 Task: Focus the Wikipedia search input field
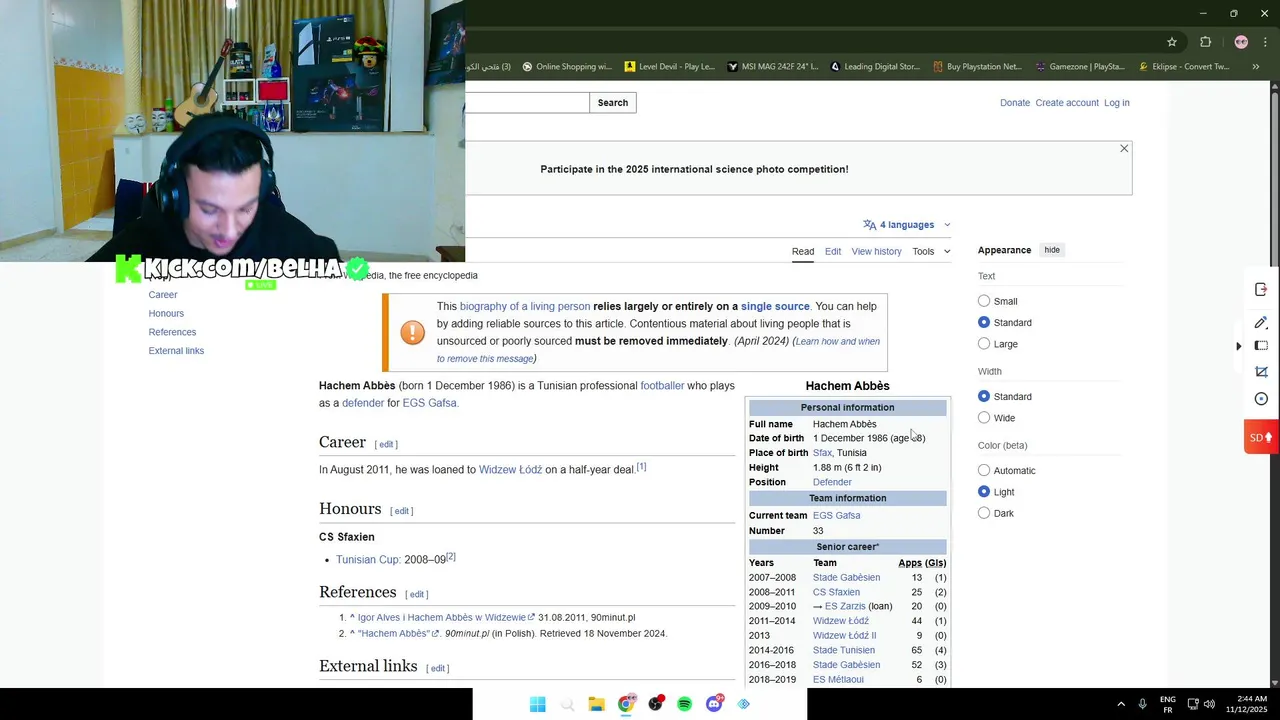(x=527, y=103)
